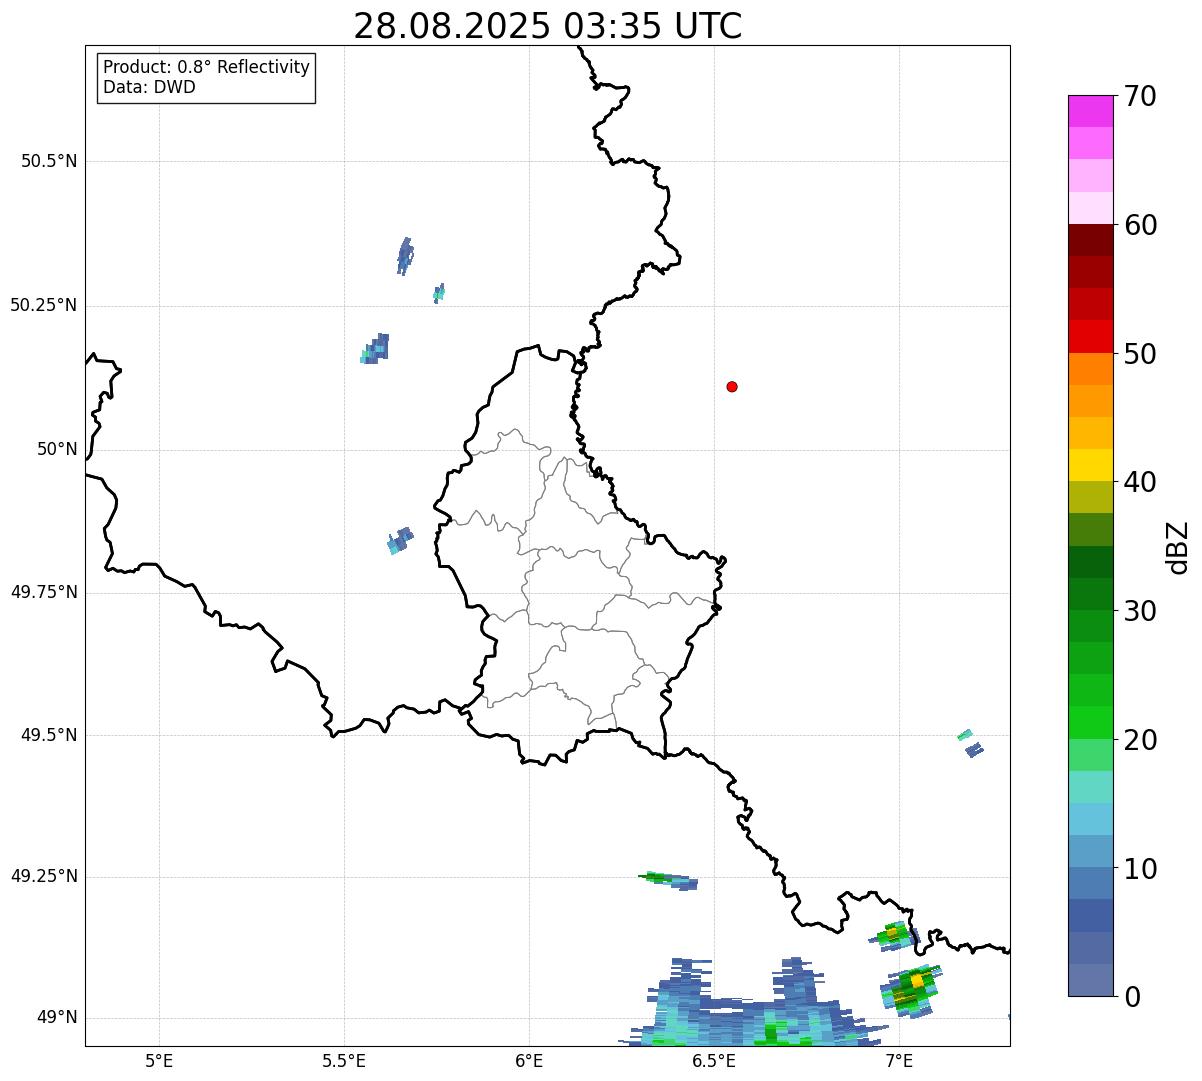Click the large echo band at the map bottom

click(740, 1015)
